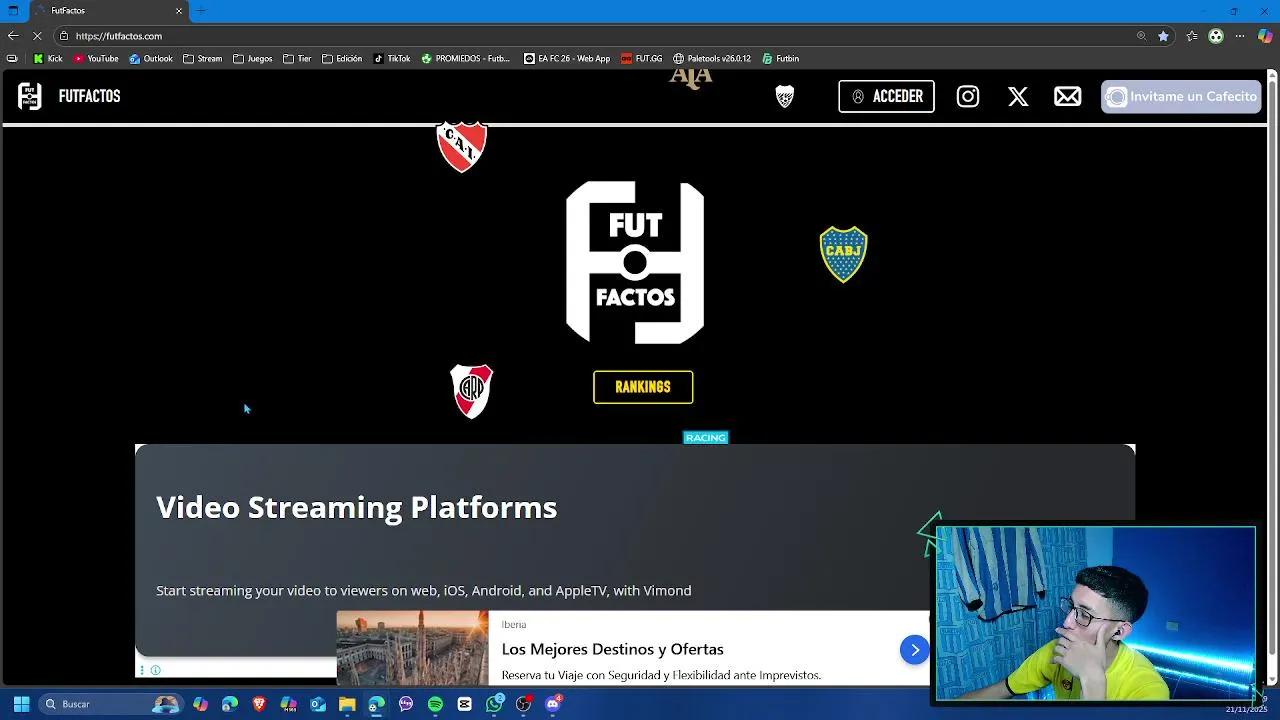Click the RACING label tag

pyautogui.click(x=706, y=437)
